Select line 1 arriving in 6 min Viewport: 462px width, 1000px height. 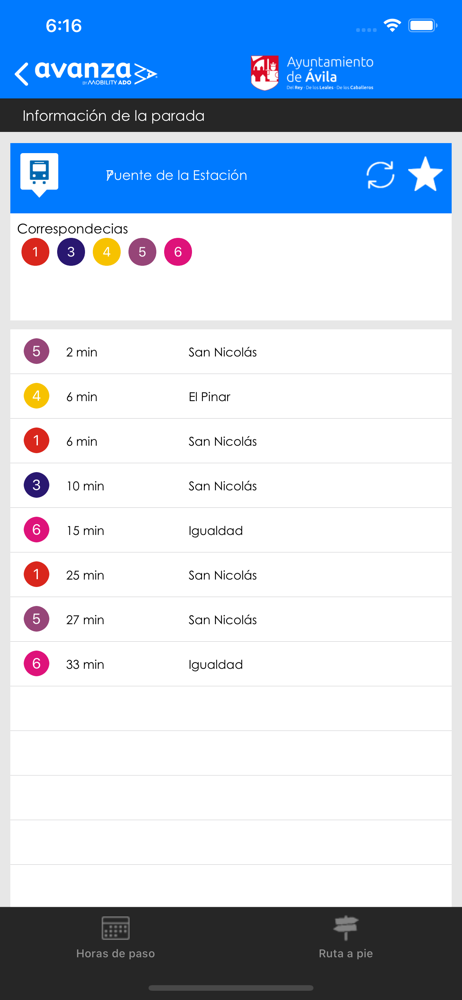(231, 441)
